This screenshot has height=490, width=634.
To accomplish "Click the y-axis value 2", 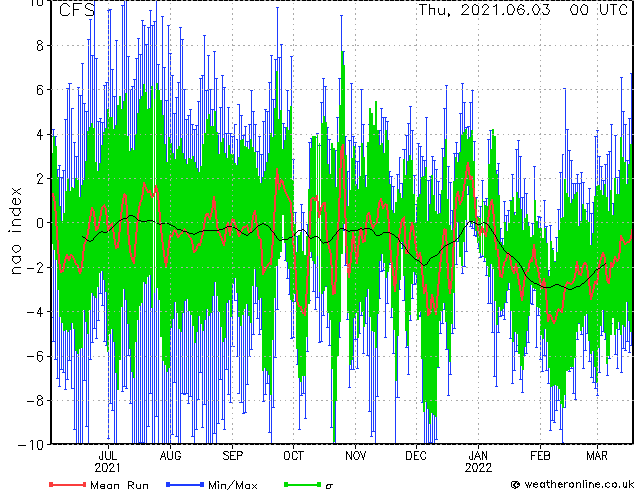I will (x=40, y=179).
